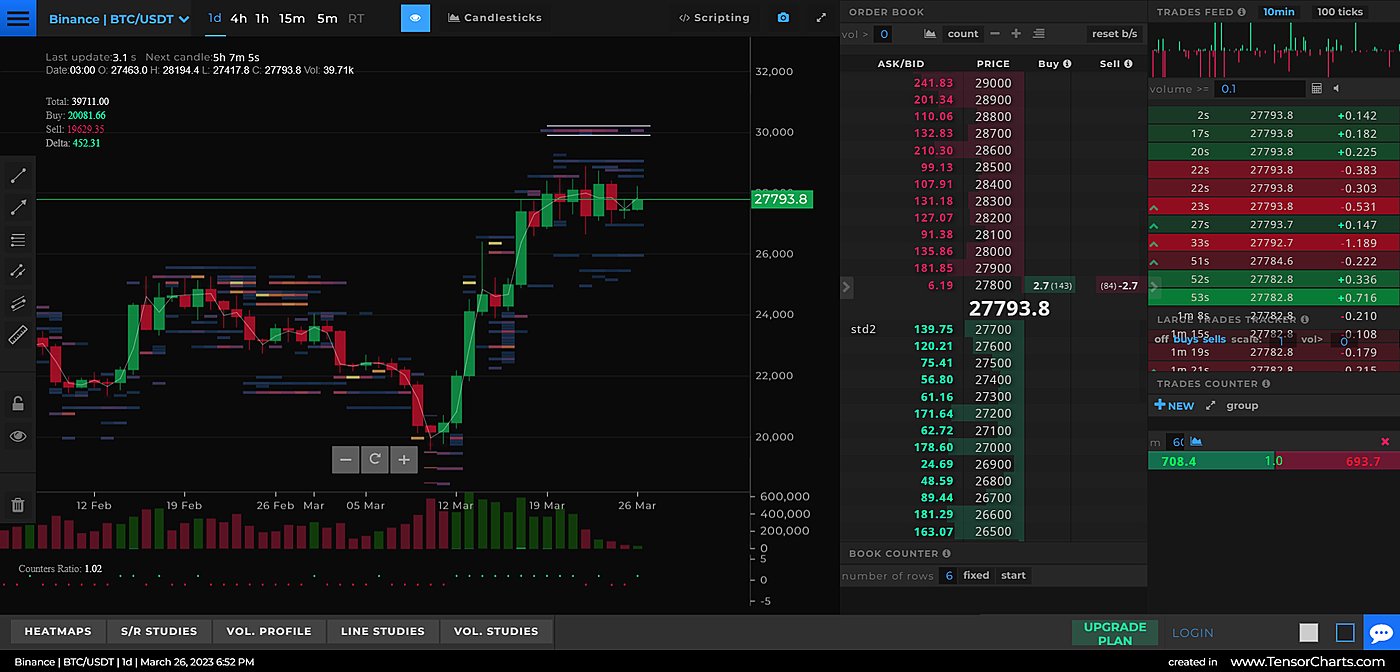This screenshot has height=672, width=1400.
Task: Switch to 5m timeframe
Action: [x=327, y=18]
